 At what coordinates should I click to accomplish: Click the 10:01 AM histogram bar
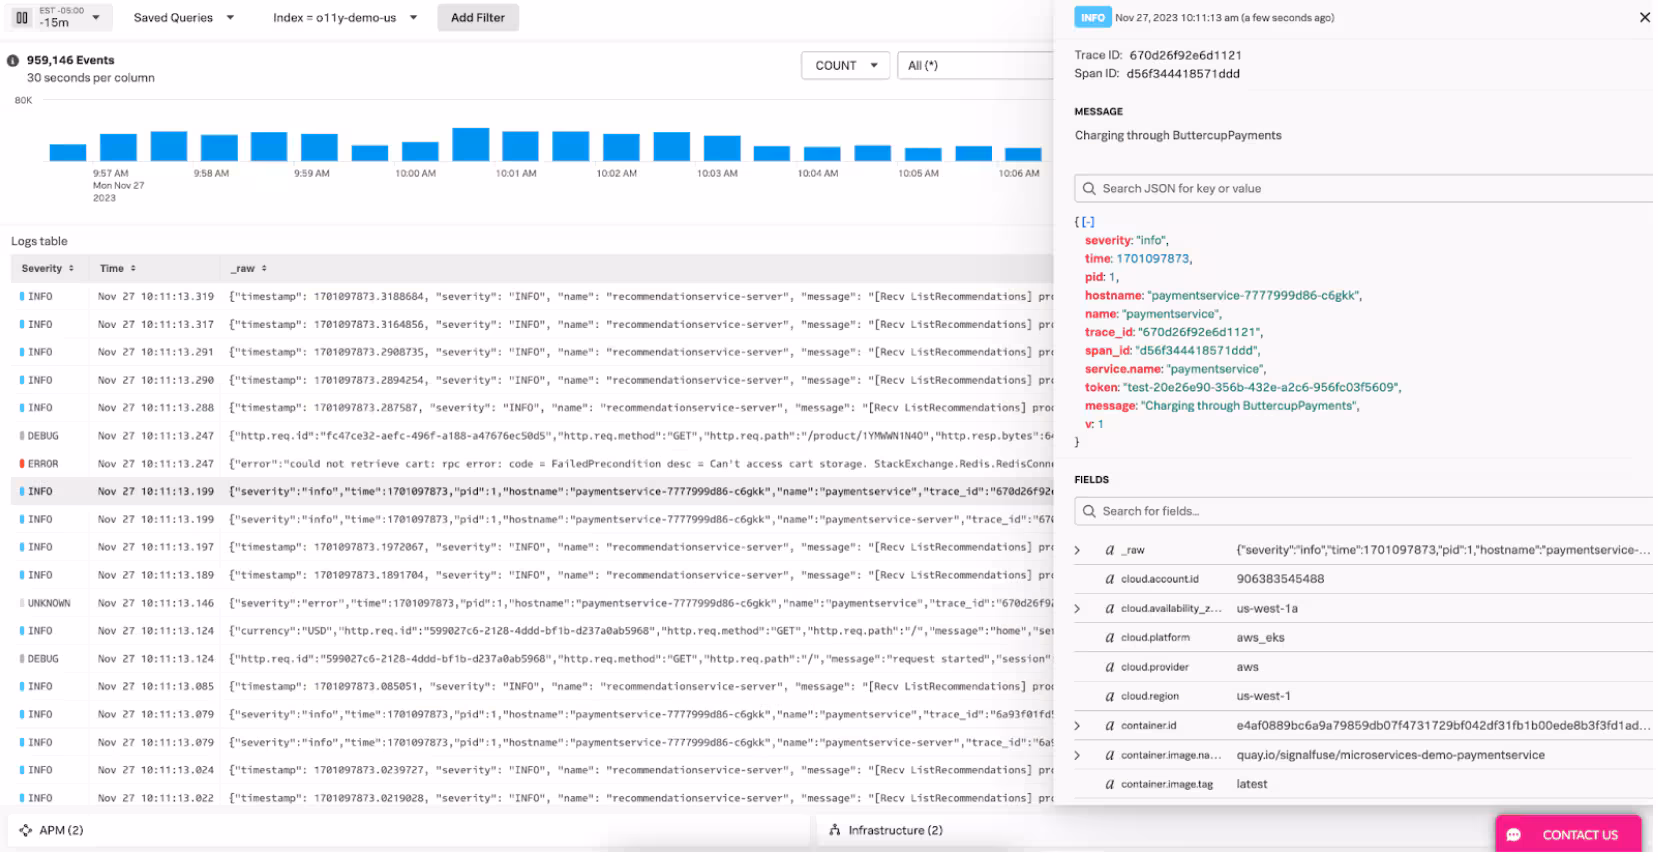pyautogui.click(x=520, y=146)
